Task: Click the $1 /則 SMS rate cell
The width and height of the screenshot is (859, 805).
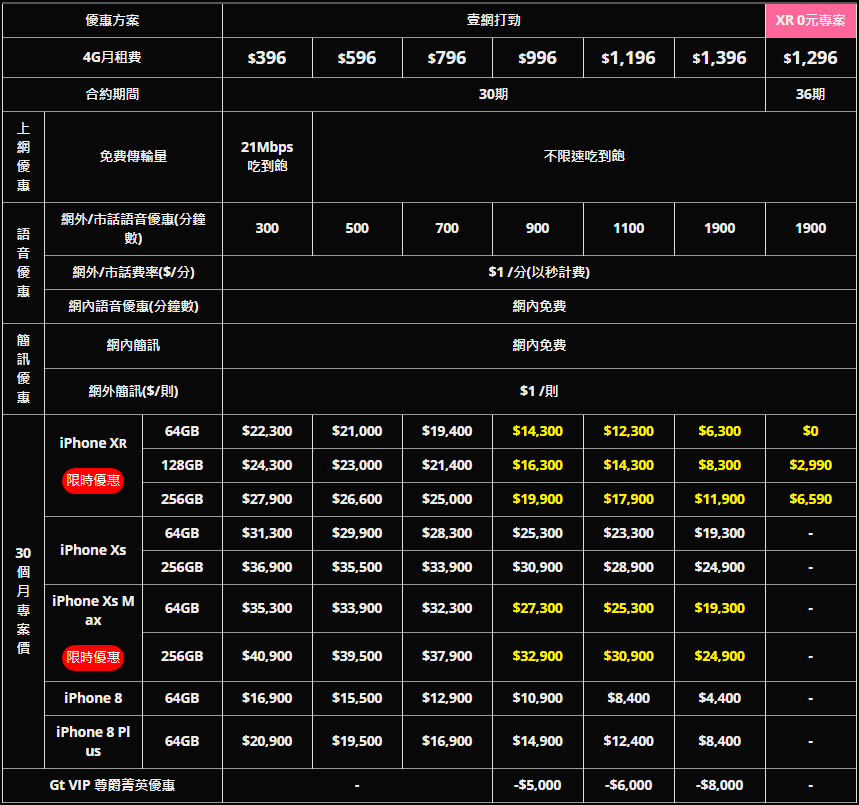Action: pos(539,391)
